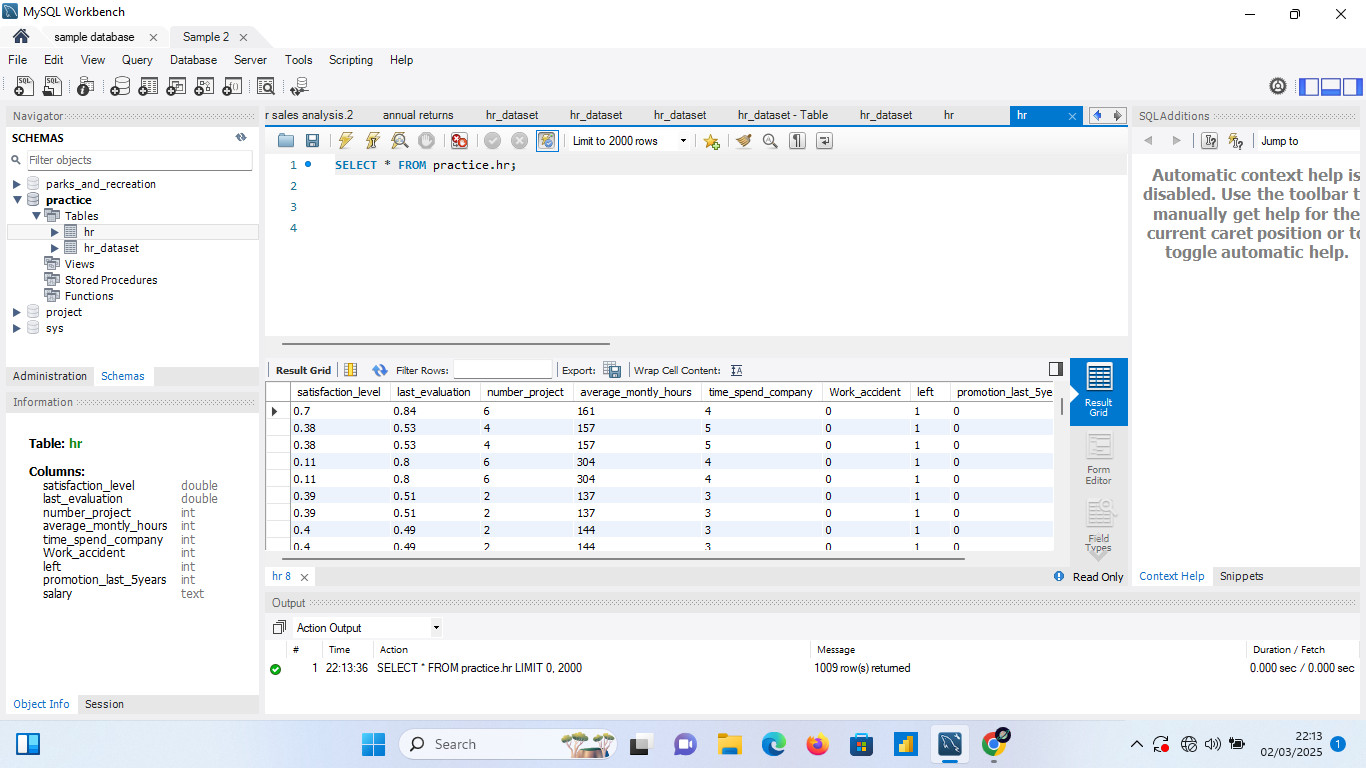The height and width of the screenshot is (768, 1366).
Task: Save the script with floppy disk icon
Action: pyautogui.click(x=312, y=141)
